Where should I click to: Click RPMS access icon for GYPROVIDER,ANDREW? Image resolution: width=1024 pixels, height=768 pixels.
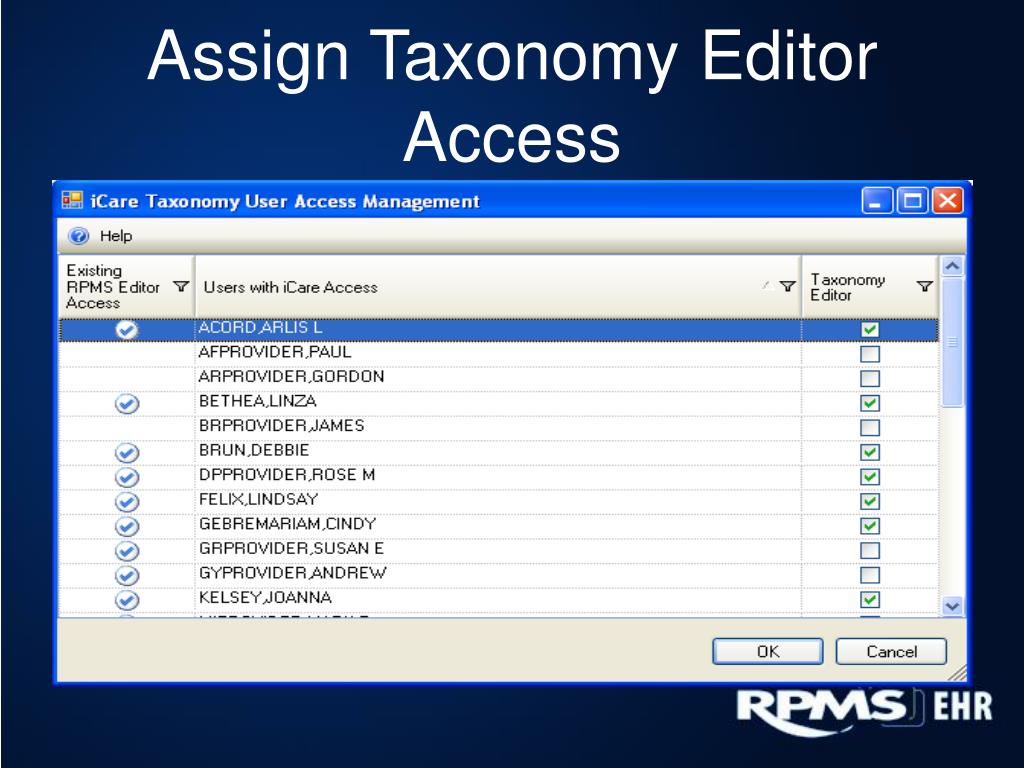point(127,575)
